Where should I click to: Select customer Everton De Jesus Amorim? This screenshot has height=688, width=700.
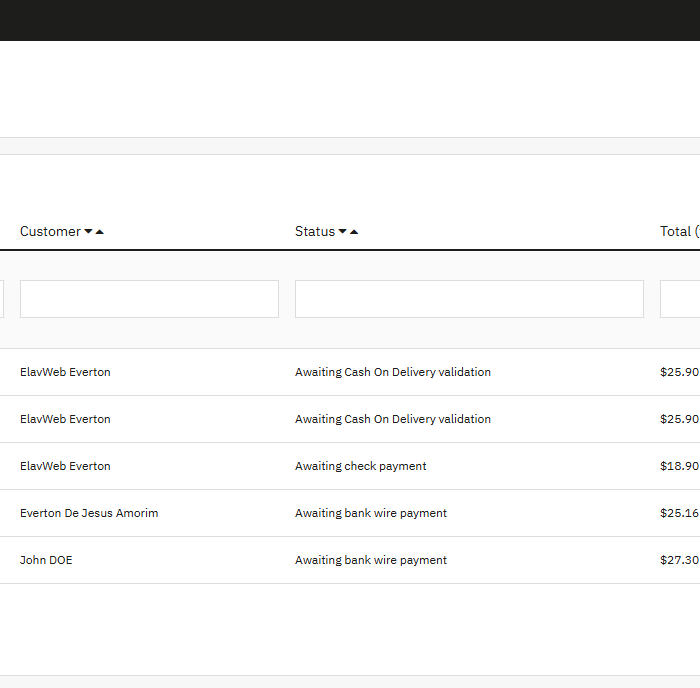click(89, 513)
